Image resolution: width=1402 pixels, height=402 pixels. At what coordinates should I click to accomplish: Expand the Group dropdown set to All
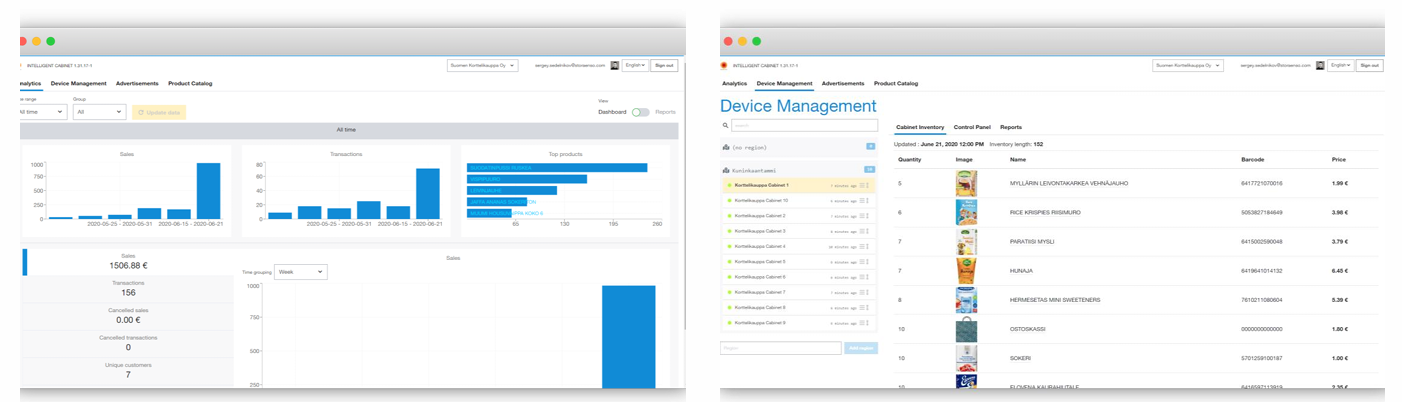coord(99,112)
